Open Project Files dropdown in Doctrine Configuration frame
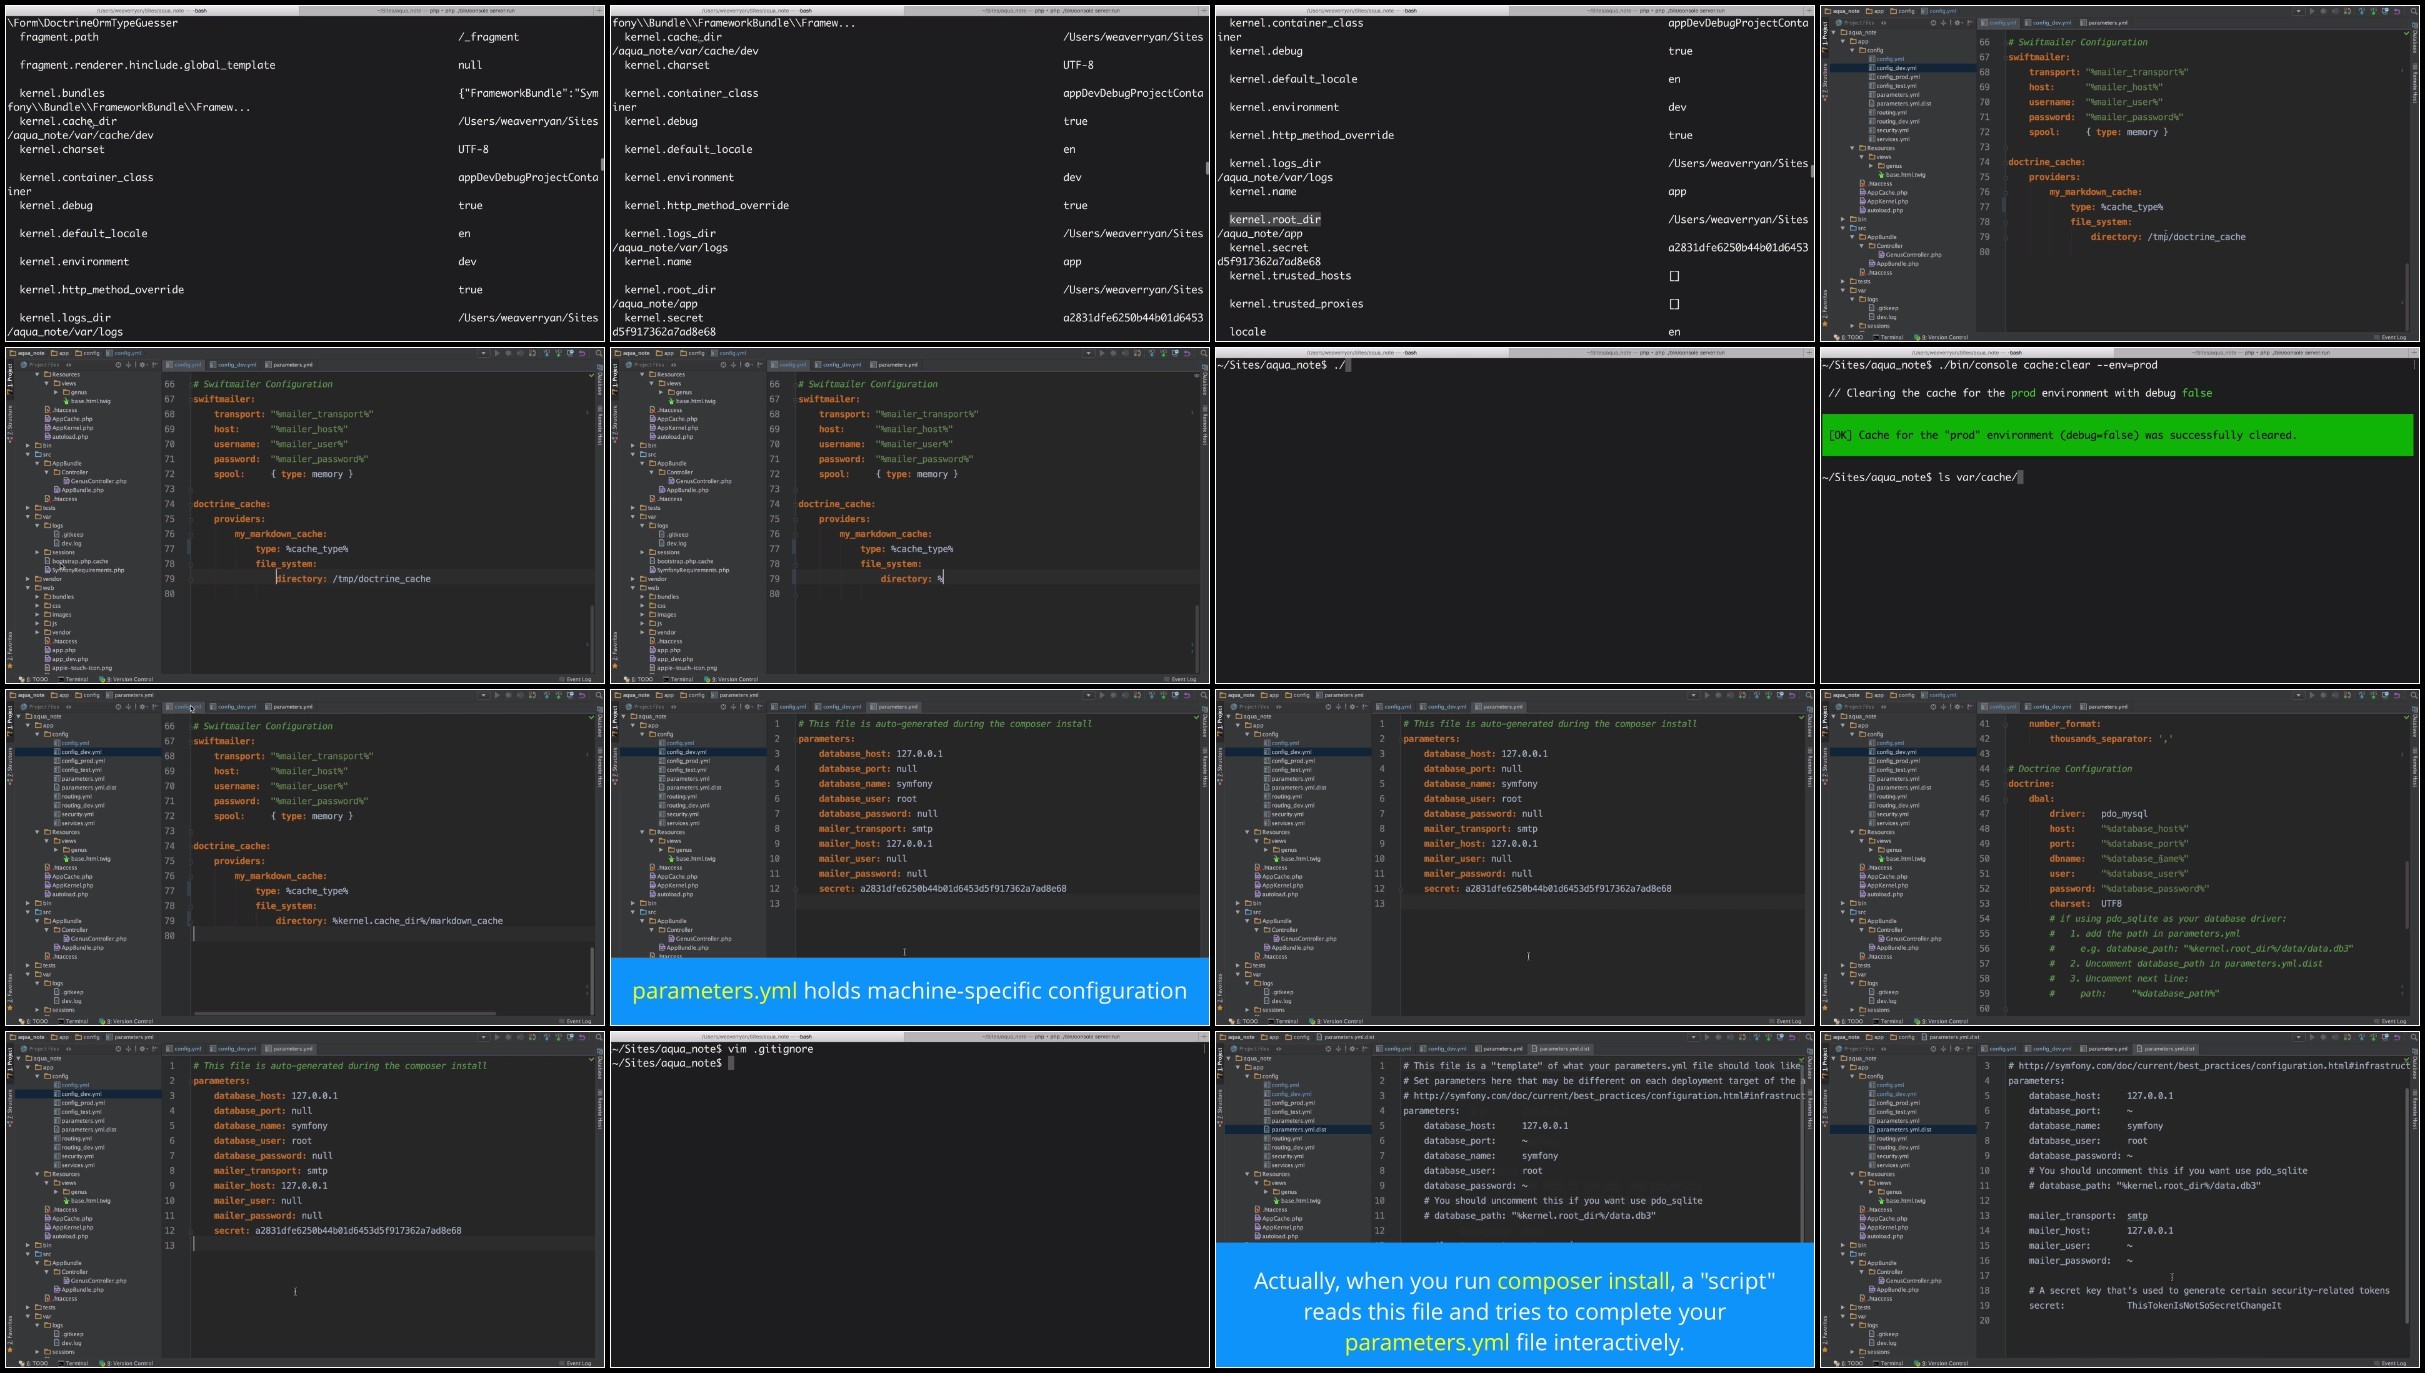2425x1373 pixels. pos(1862,707)
